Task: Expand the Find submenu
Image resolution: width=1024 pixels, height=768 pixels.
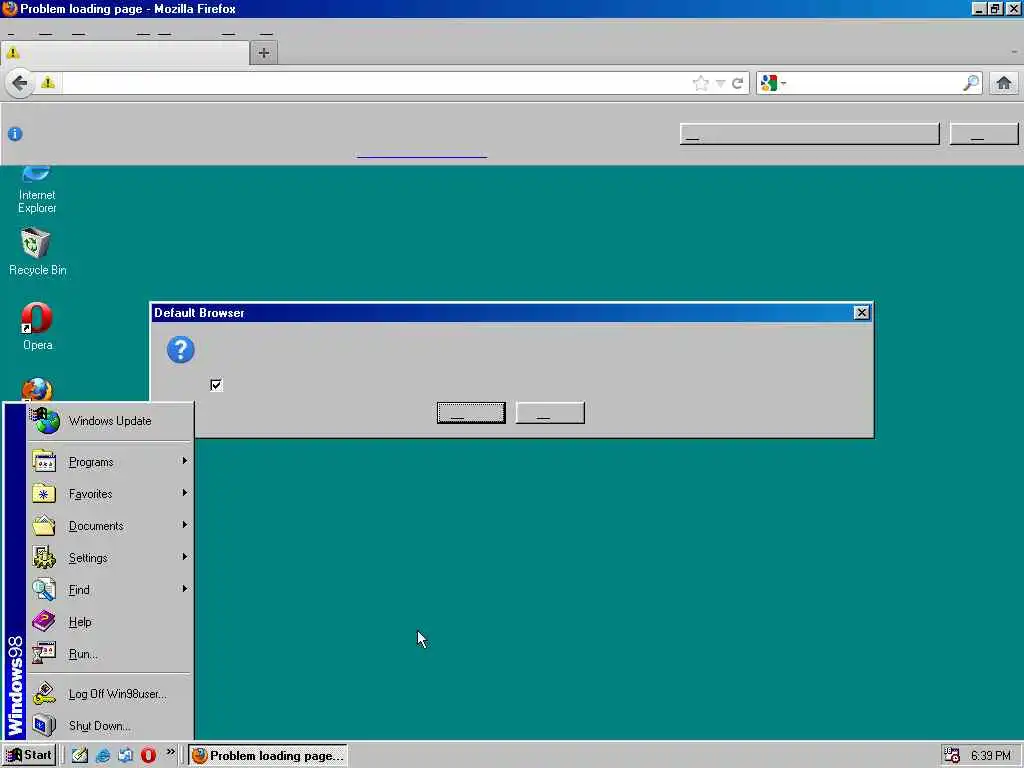Action: pos(110,590)
